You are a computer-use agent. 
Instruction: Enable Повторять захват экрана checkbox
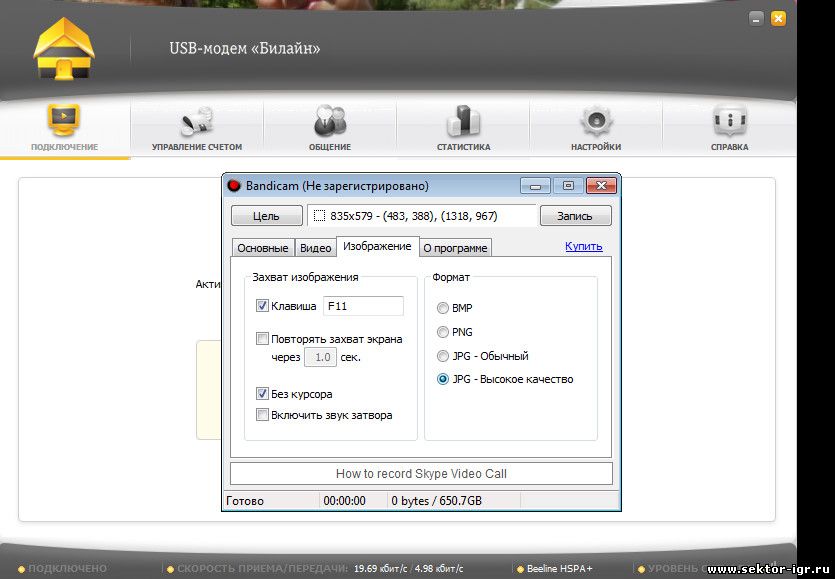(x=262, y=339)
